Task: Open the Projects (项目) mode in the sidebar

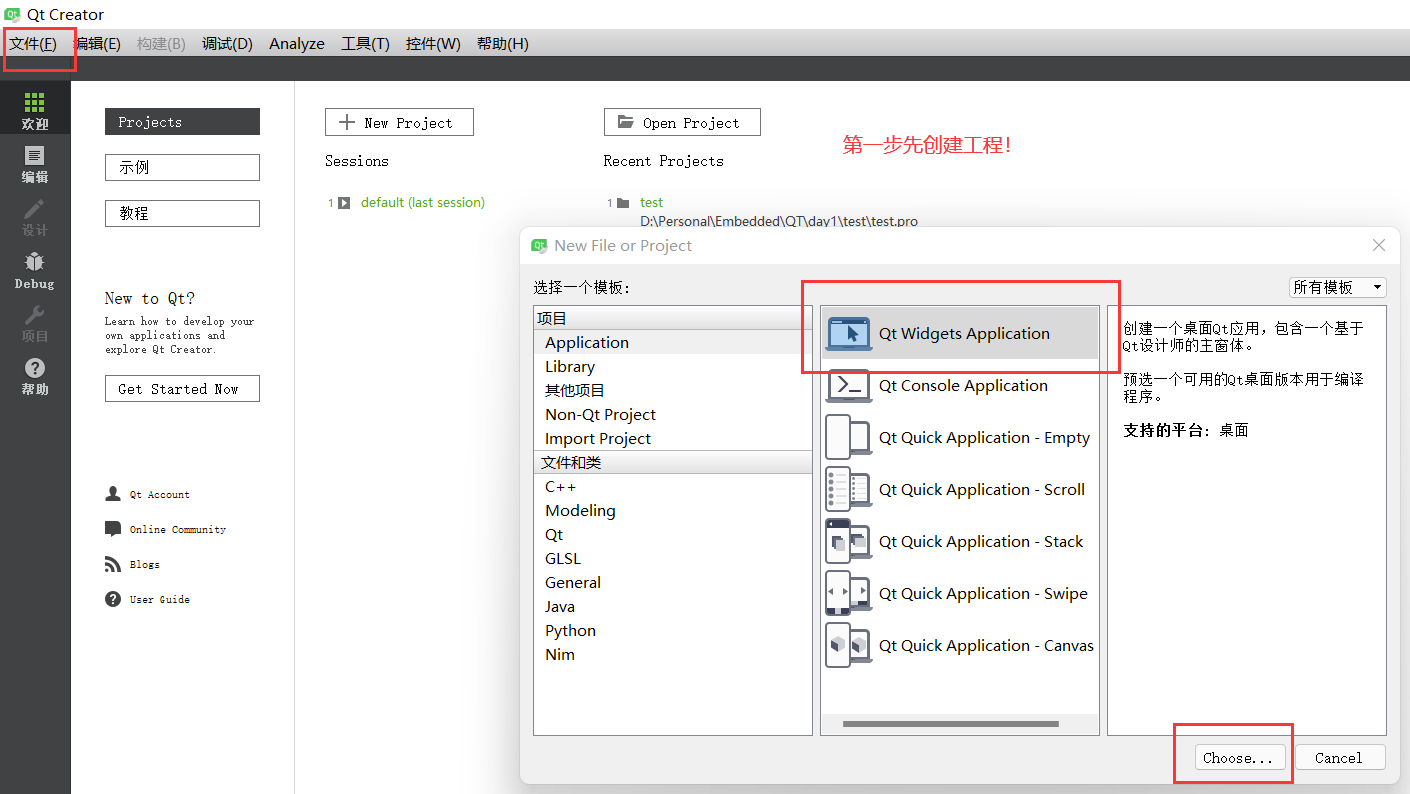Action: (35, 323)
